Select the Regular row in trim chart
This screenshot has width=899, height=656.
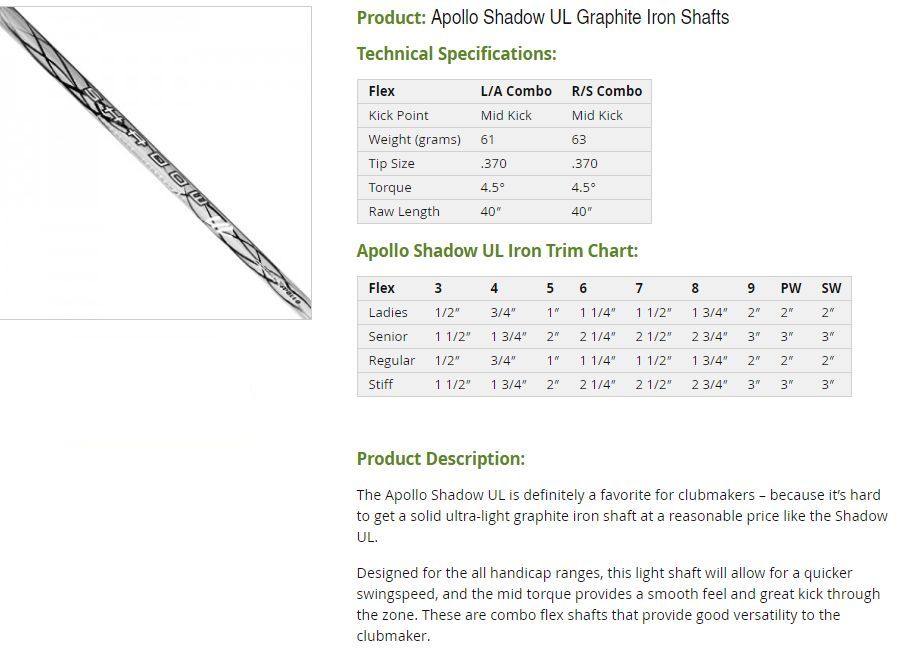[604, 361]
